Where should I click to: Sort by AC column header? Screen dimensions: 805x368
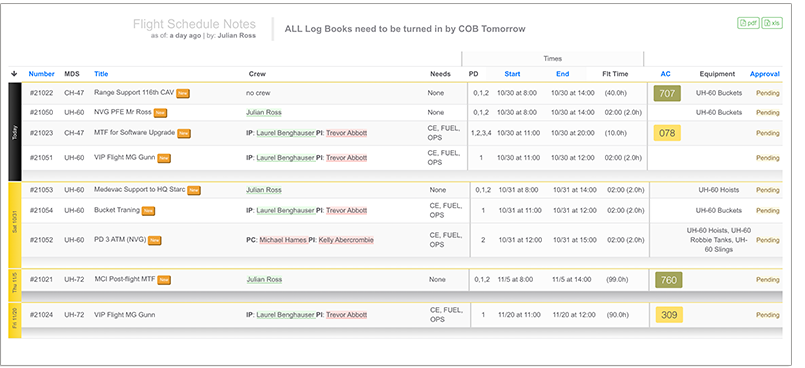click(665, 74)
